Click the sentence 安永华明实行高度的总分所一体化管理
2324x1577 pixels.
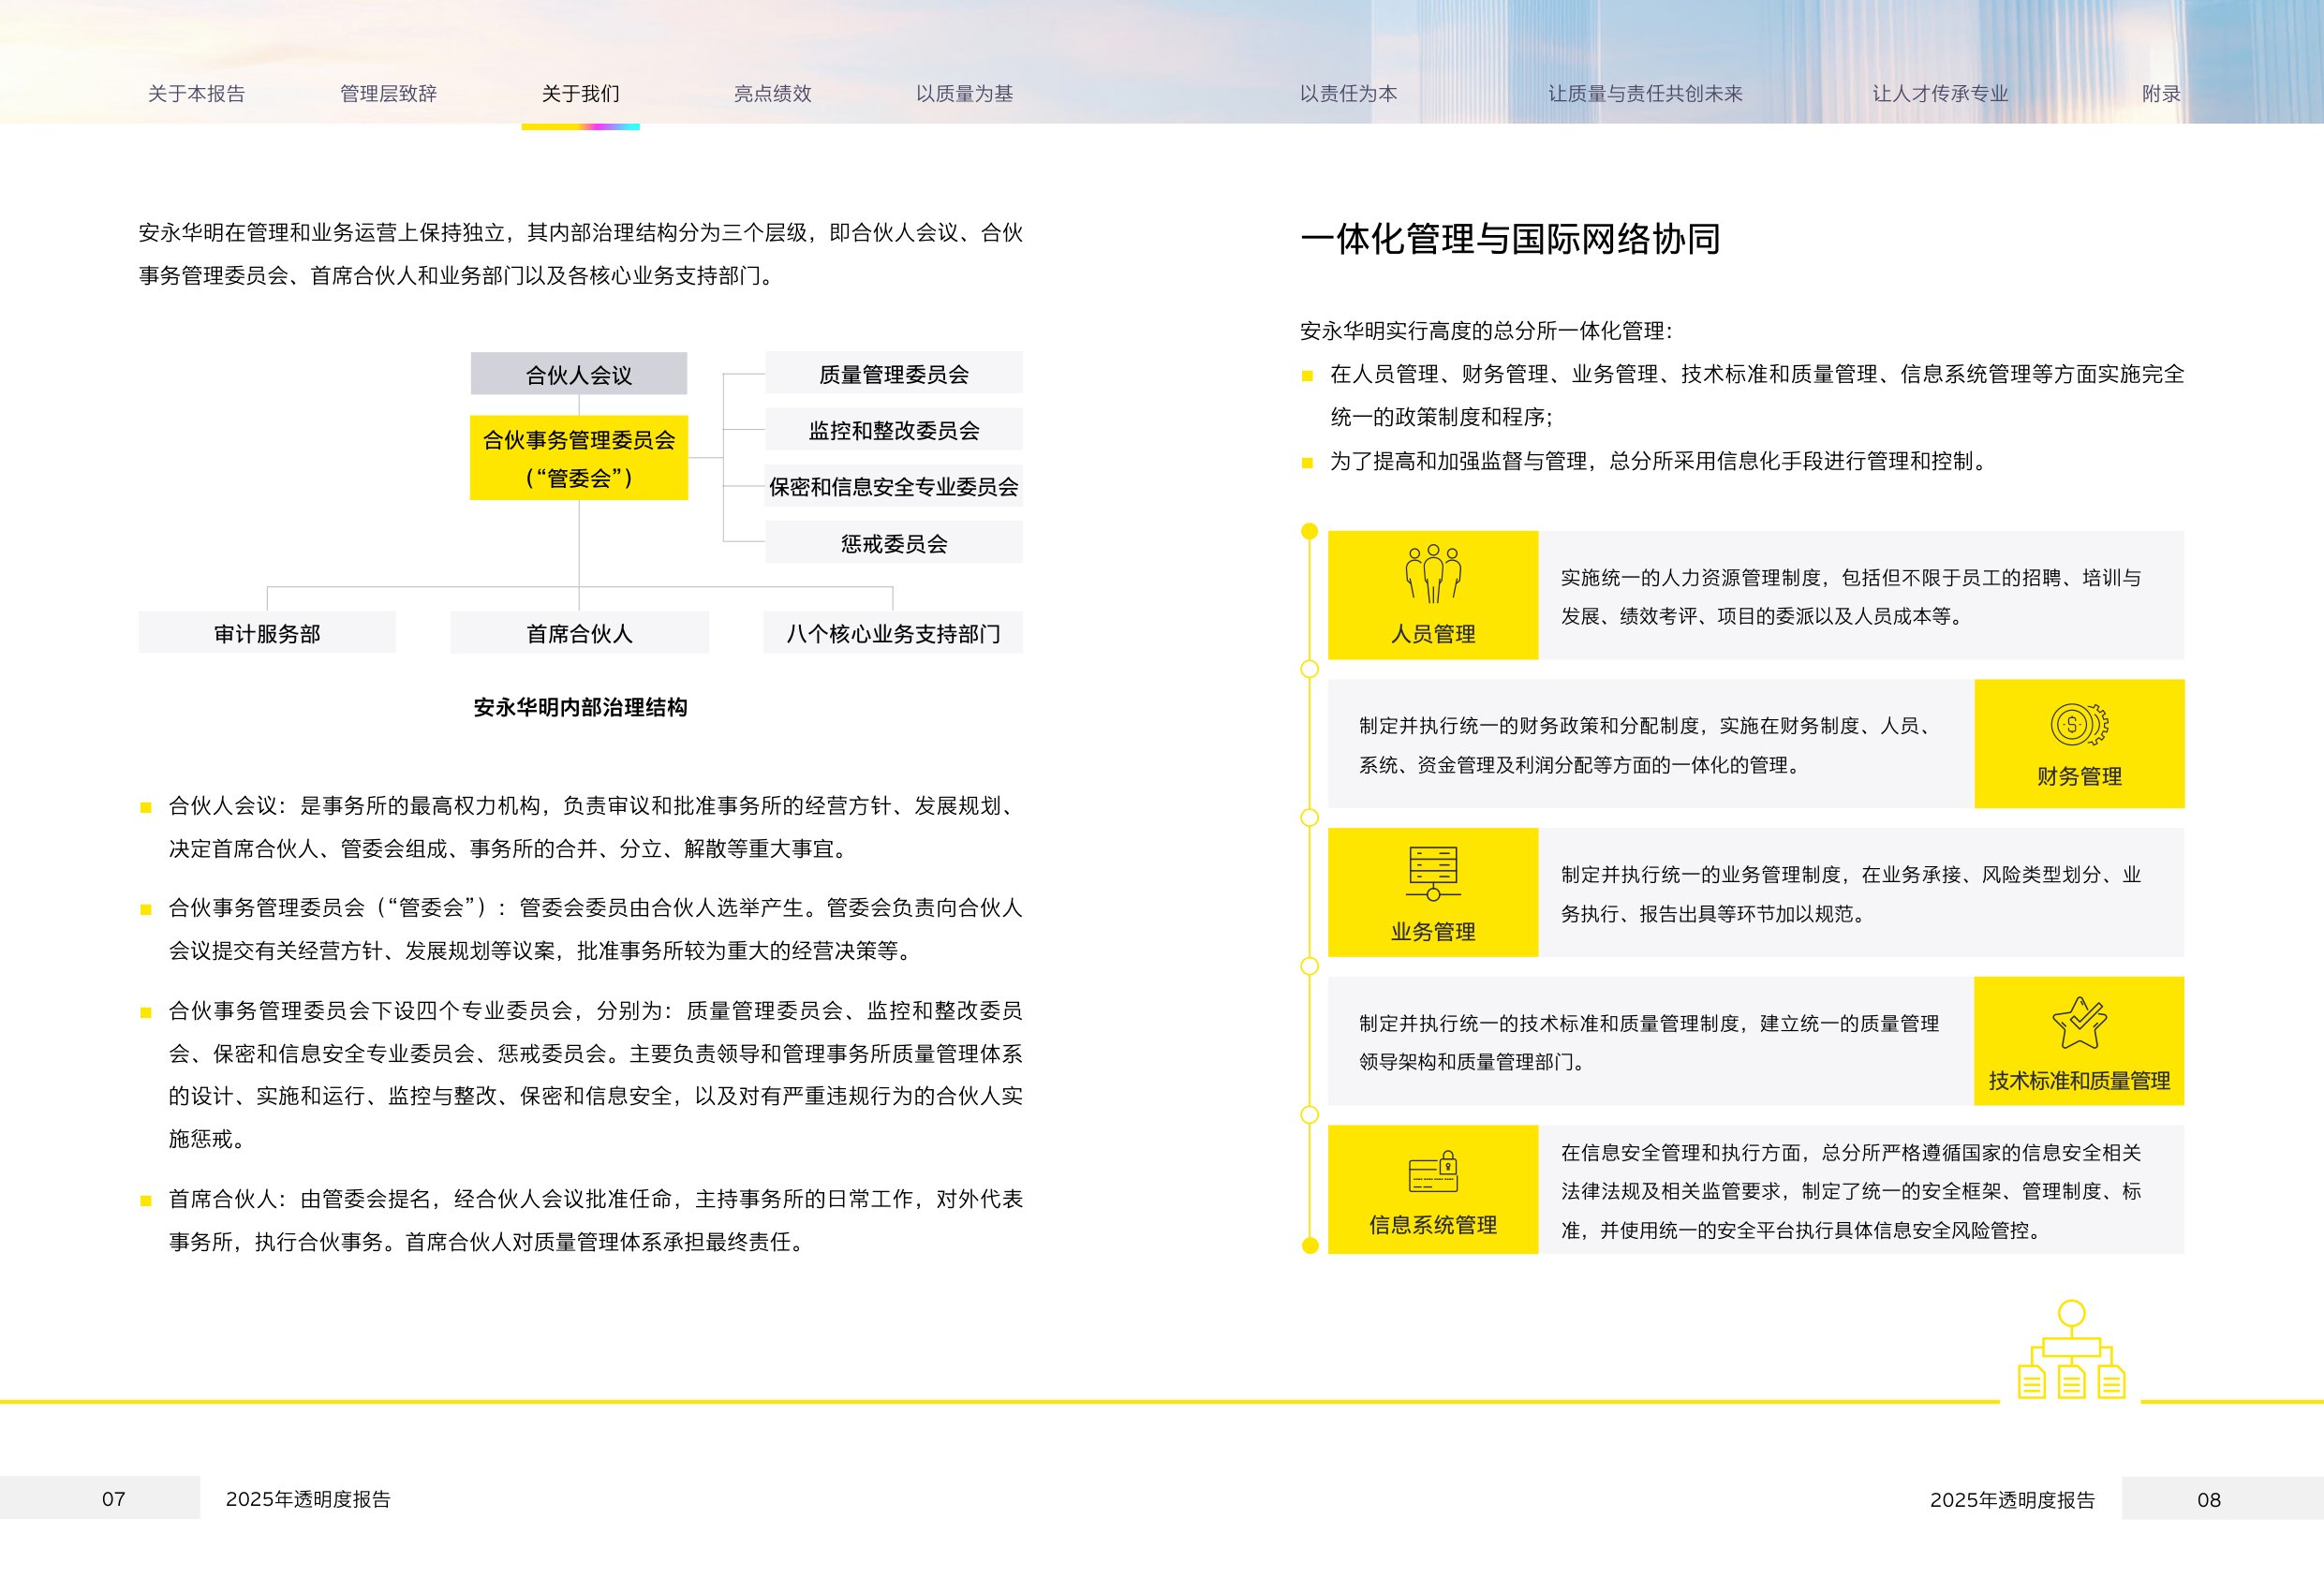[x=1486, y=331]
